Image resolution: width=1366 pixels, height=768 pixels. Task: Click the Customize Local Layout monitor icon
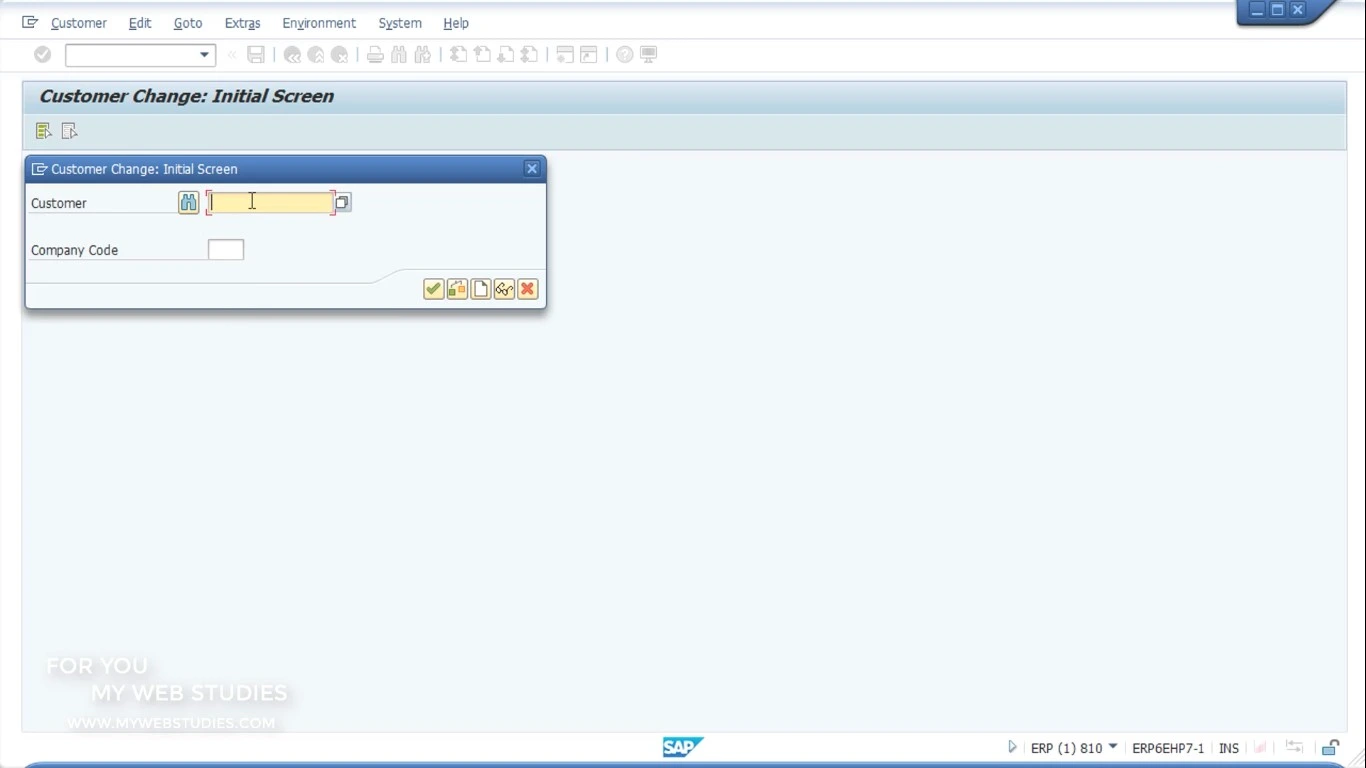point(648,55)
